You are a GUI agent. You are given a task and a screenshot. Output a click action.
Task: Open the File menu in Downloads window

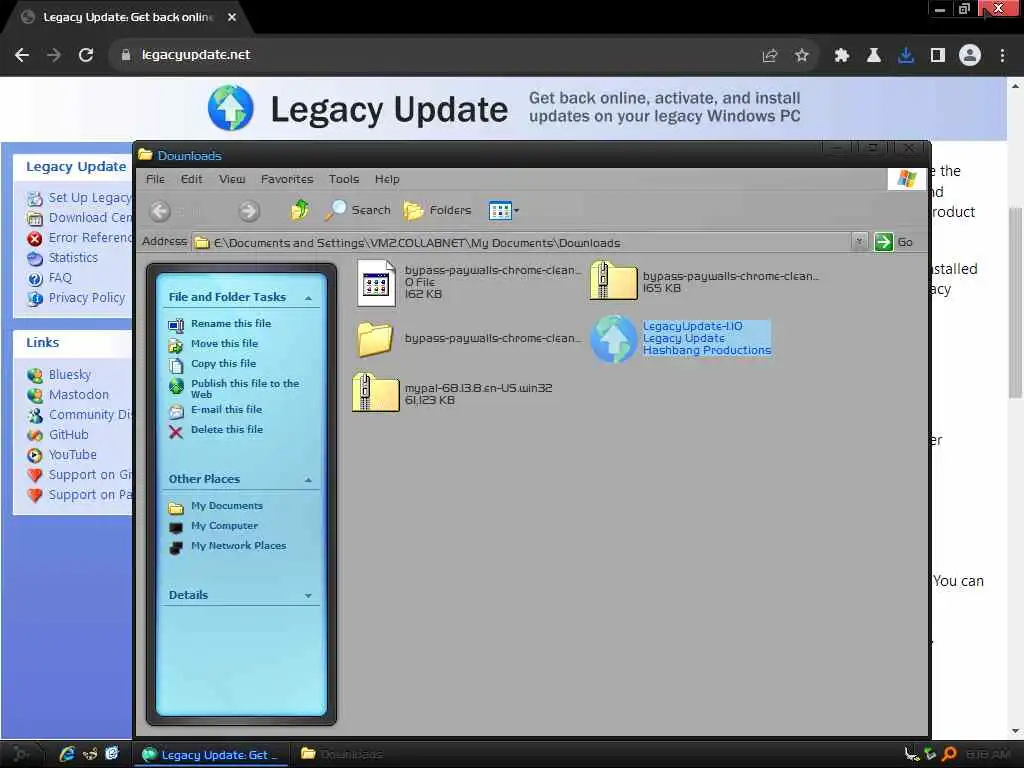pyautogui.click(x=155, y=179)
